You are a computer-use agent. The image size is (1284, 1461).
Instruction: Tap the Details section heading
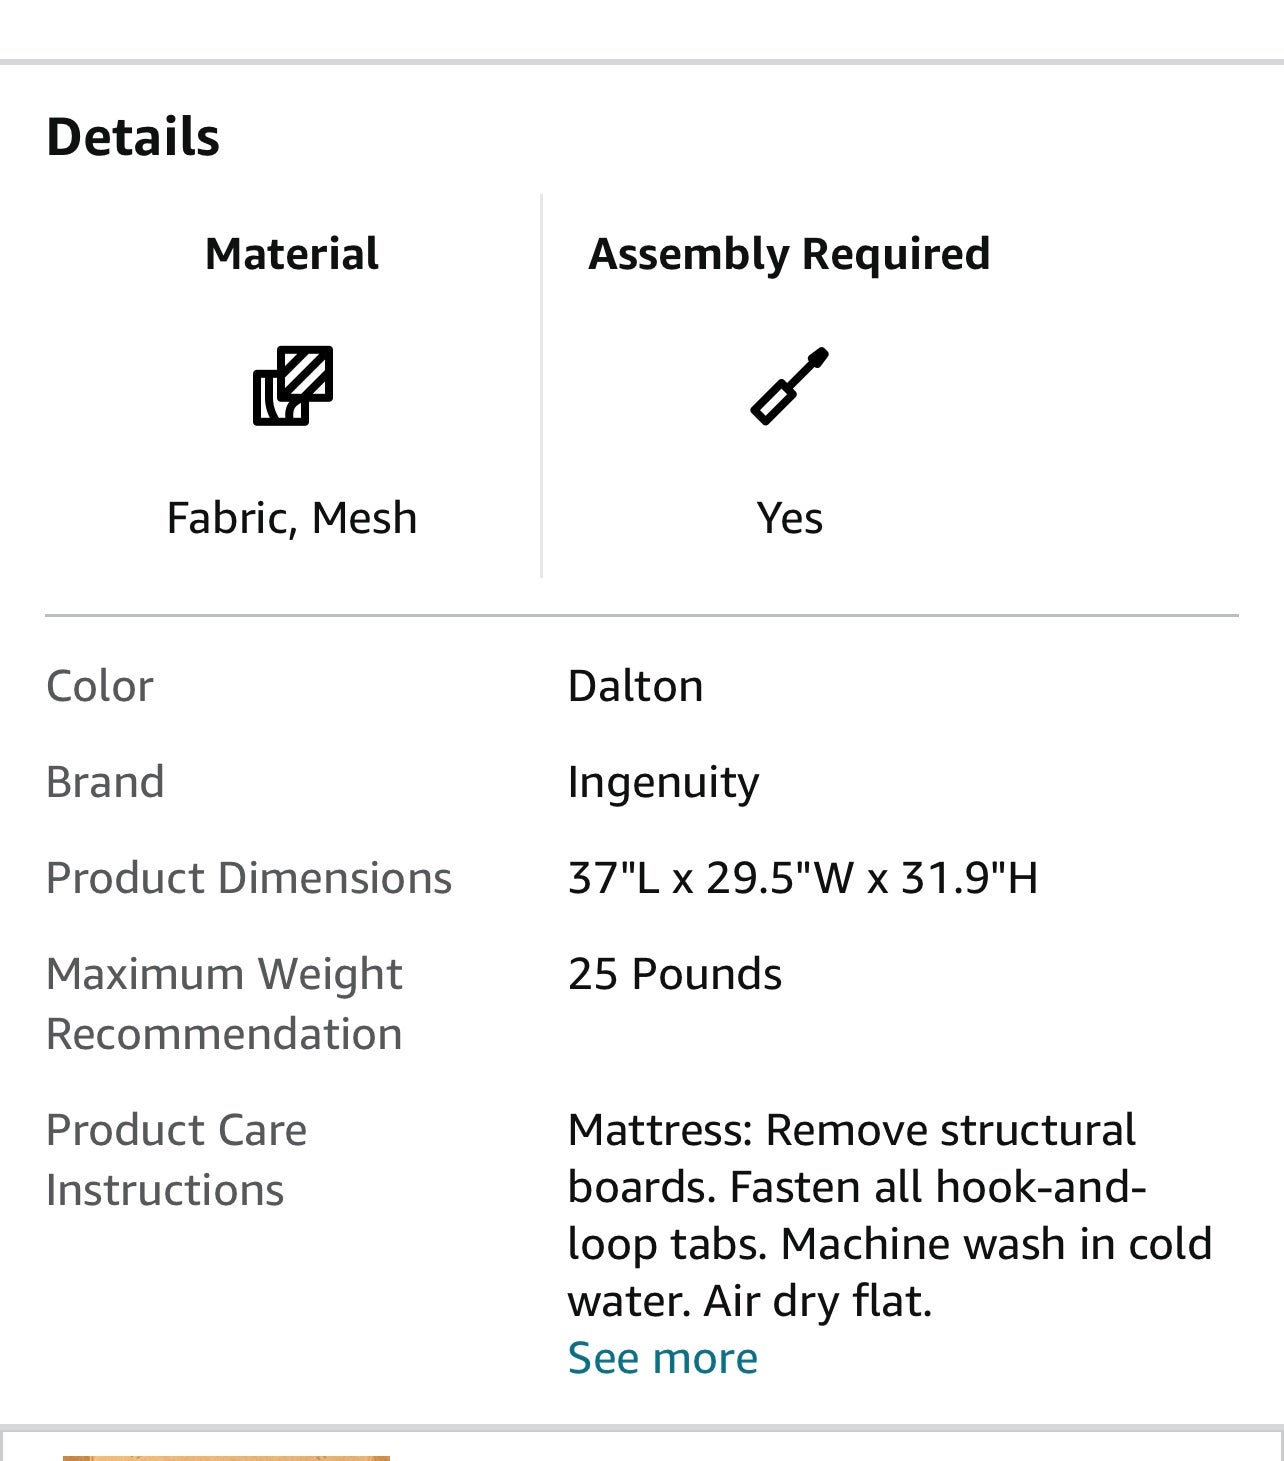[x=133, y=137]
